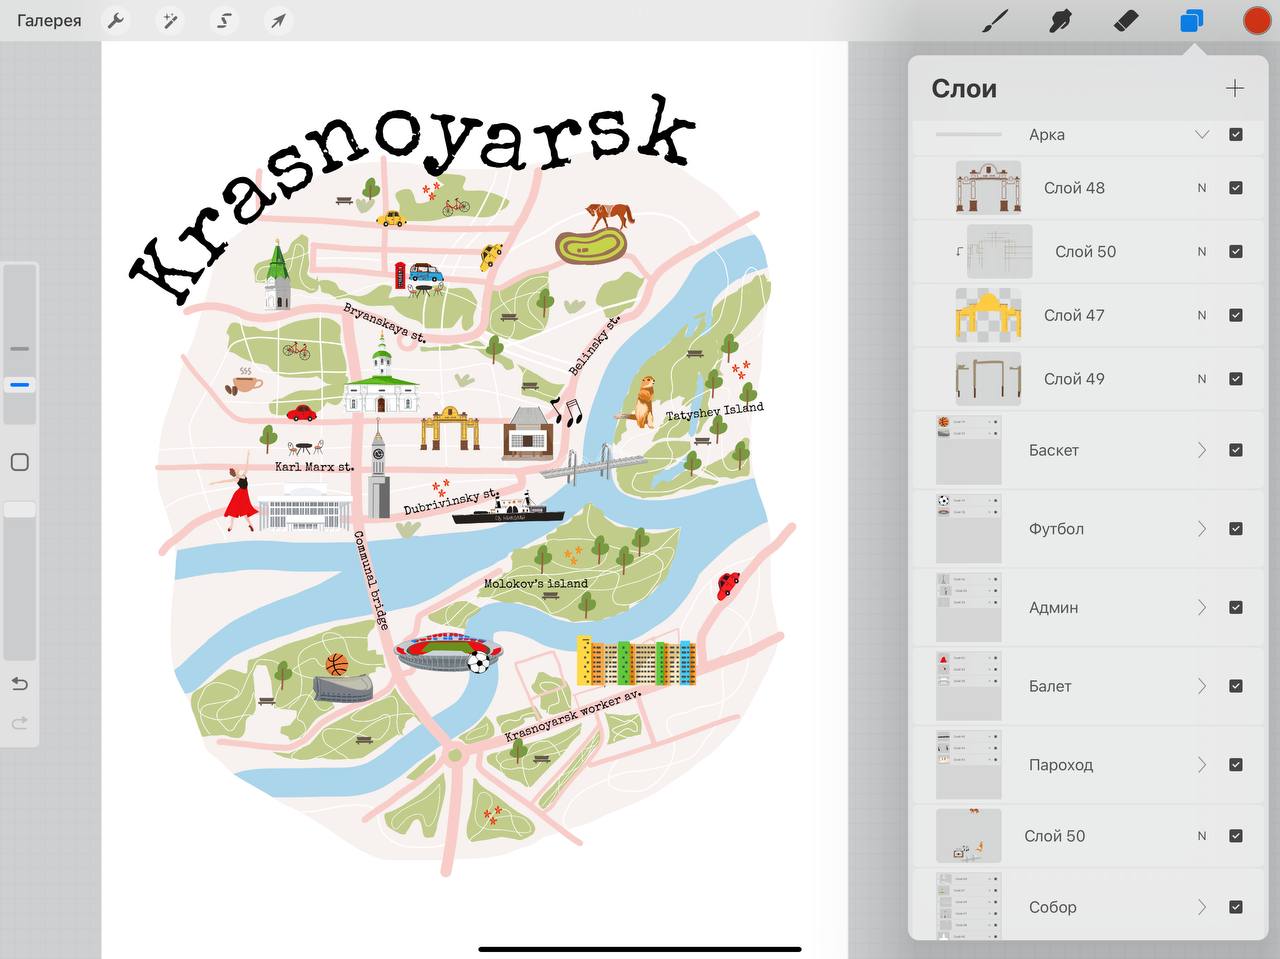
Task: Expand the Пароход group
Action: tap(1202, 765)
